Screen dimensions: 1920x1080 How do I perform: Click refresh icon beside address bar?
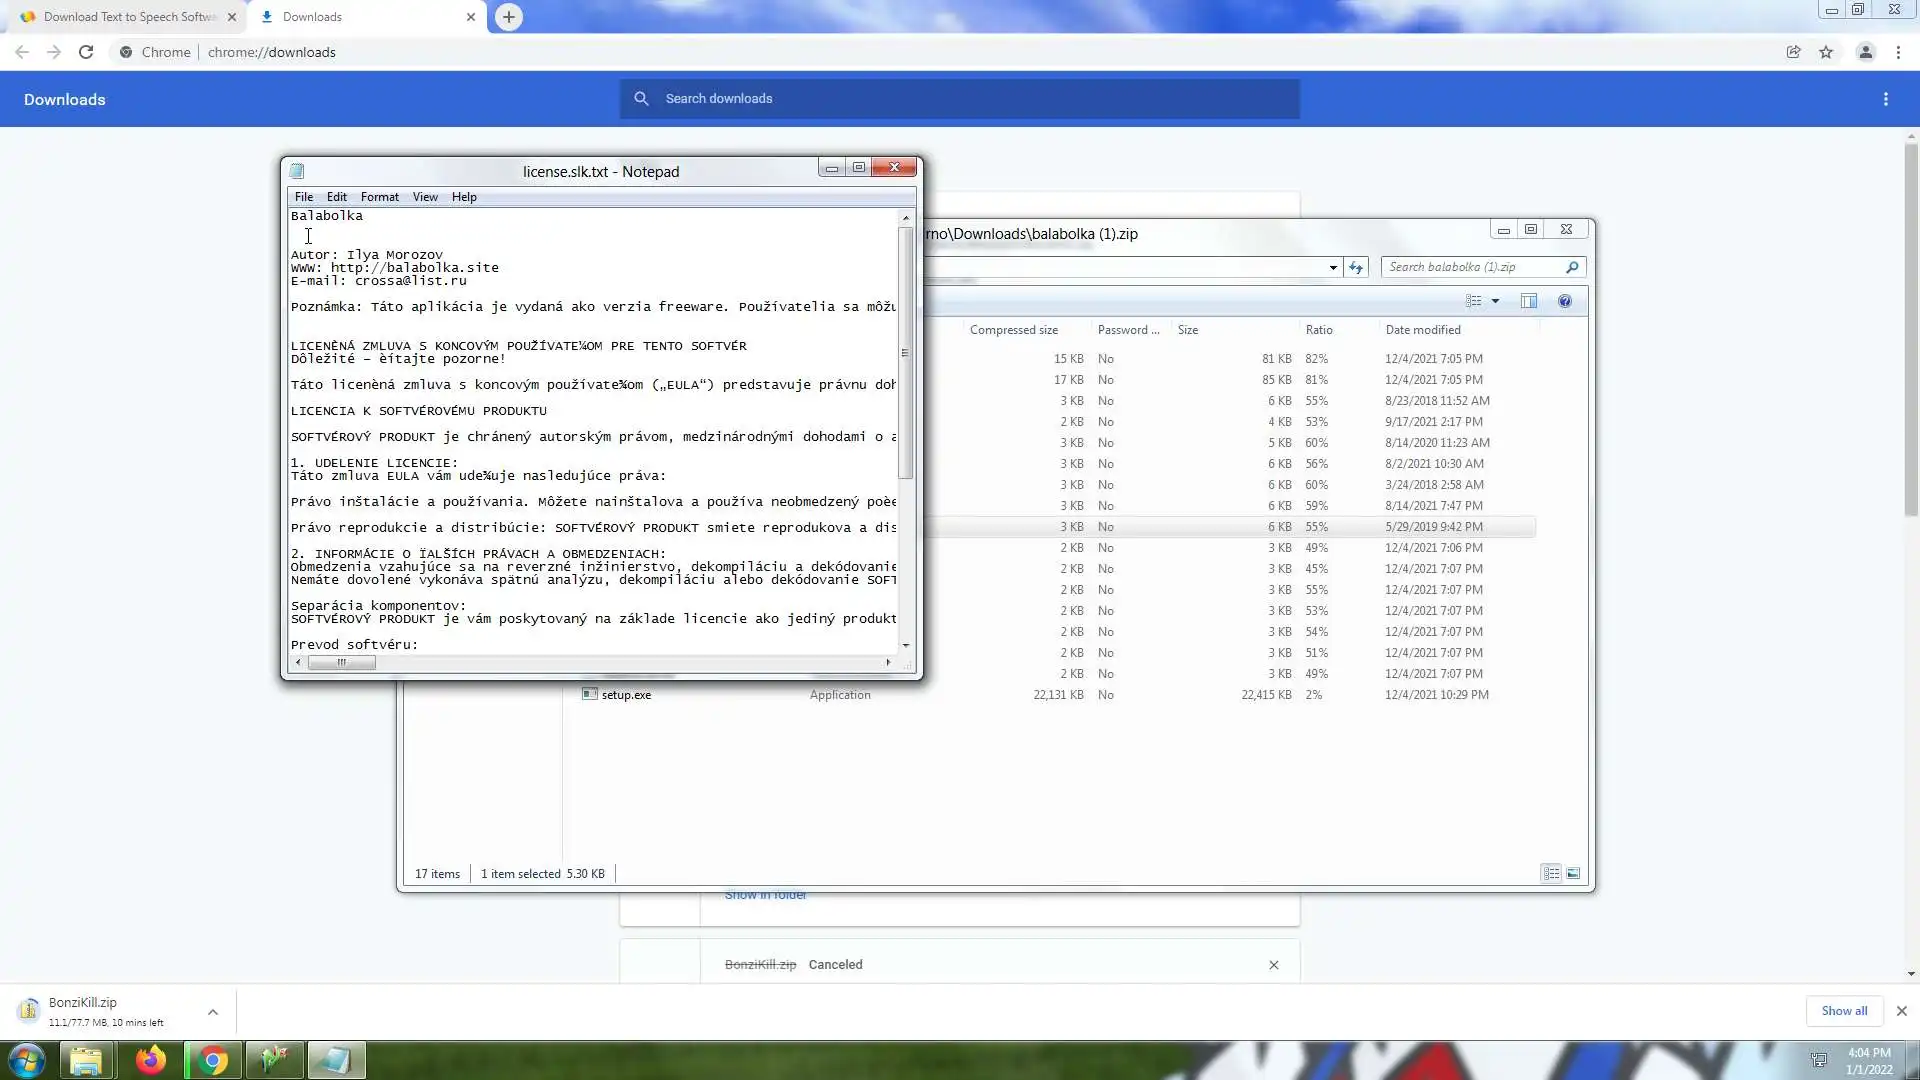coord(1356,267)
